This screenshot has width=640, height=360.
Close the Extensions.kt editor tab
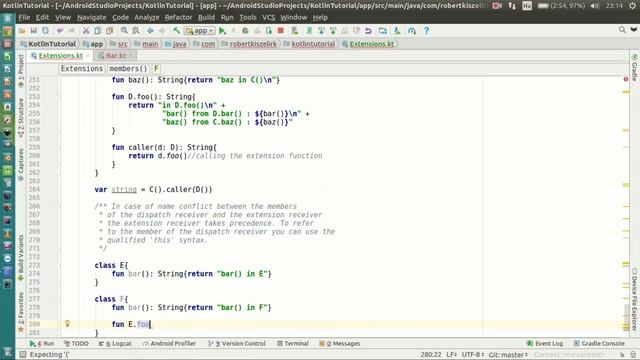(88, 56)
